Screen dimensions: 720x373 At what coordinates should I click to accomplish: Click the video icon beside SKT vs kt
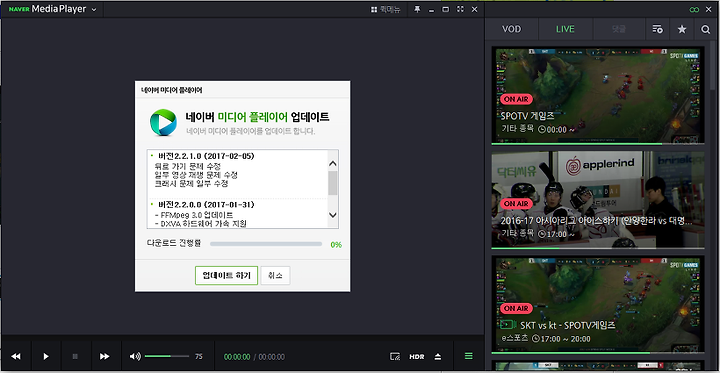pyautogui.click(x=508, y=324)
